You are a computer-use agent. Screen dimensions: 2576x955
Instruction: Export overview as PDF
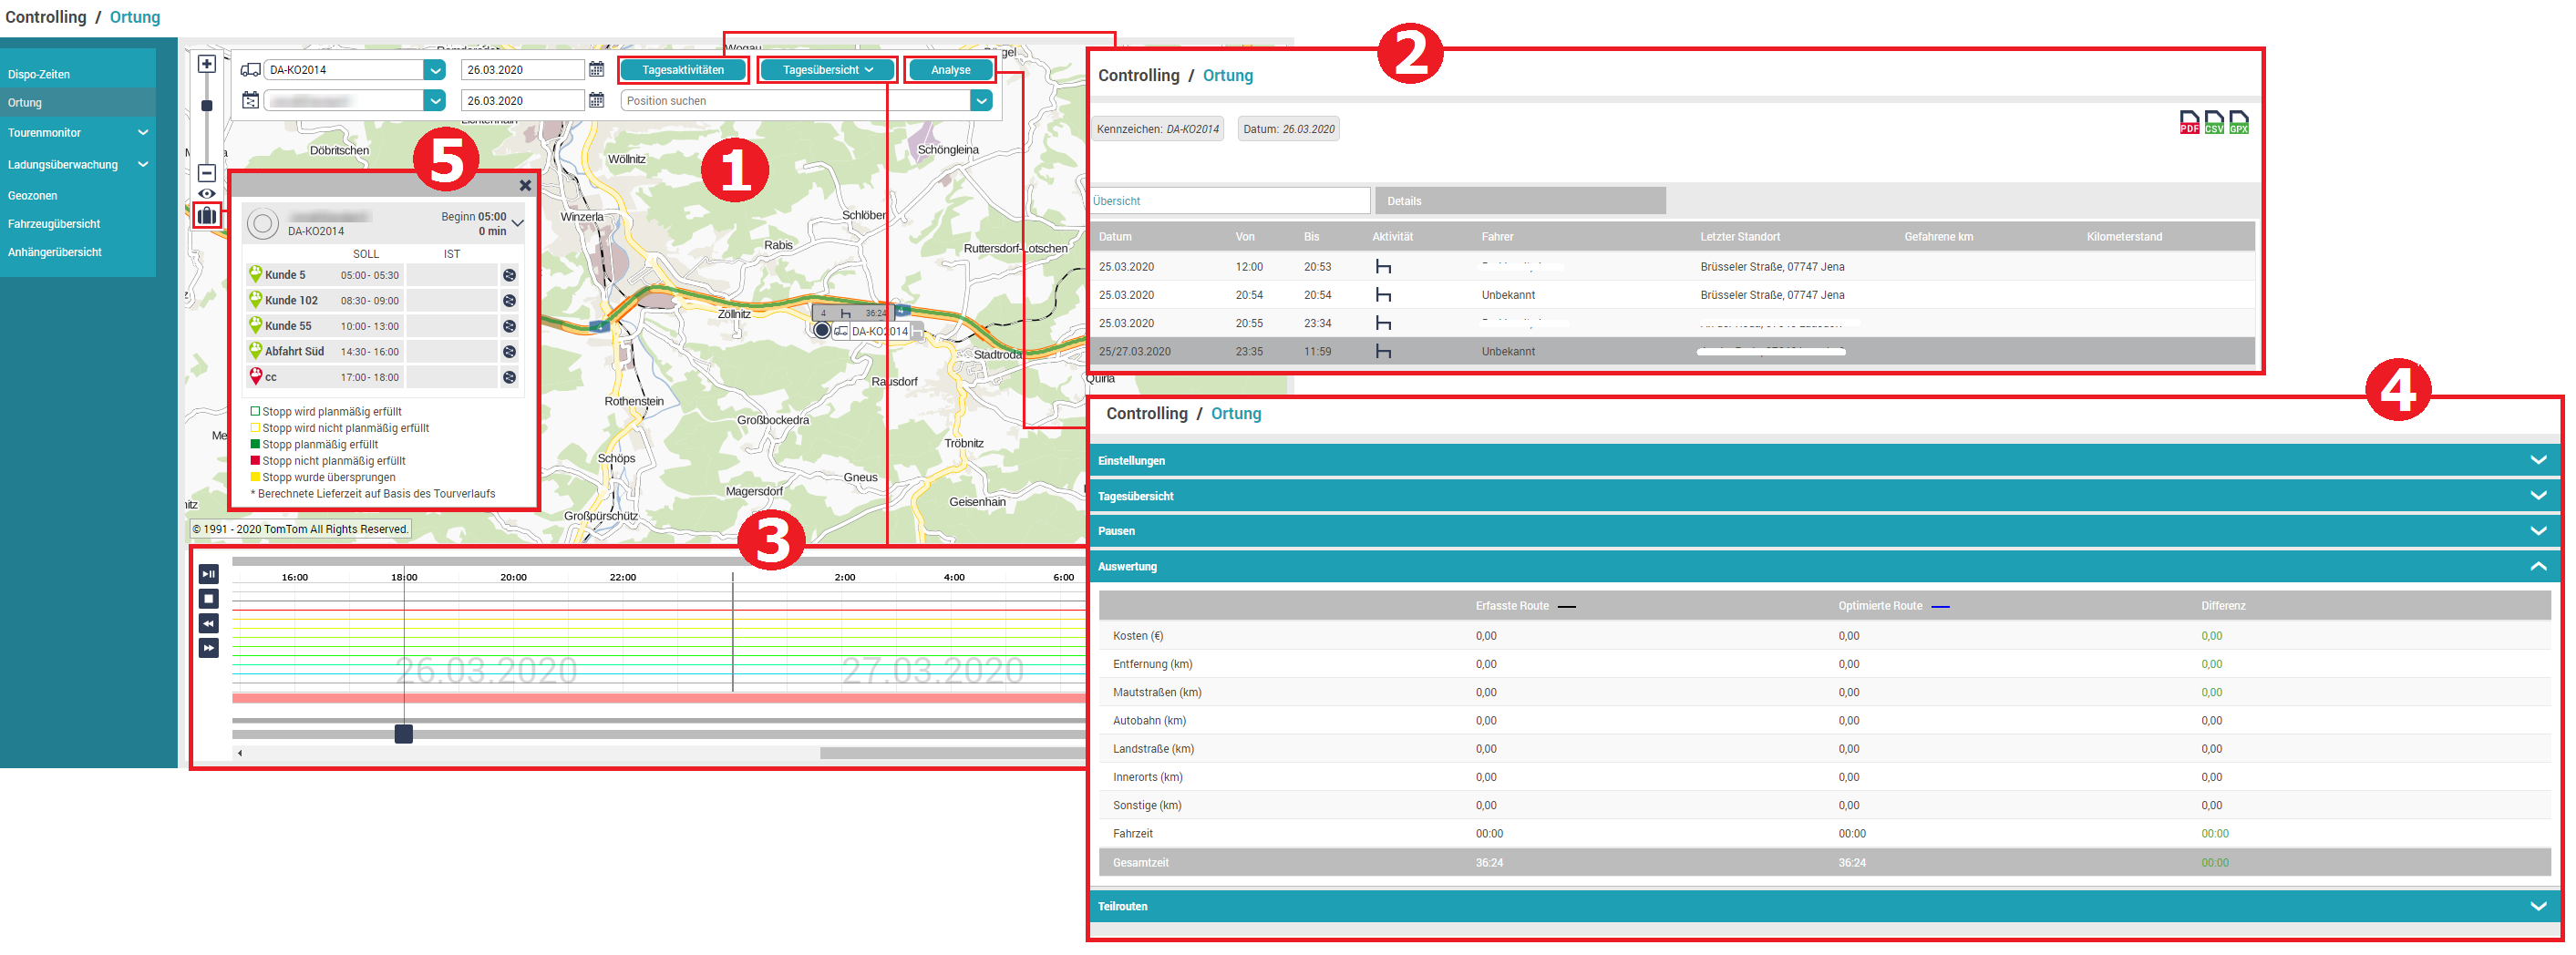click(x=2190, y=123)
